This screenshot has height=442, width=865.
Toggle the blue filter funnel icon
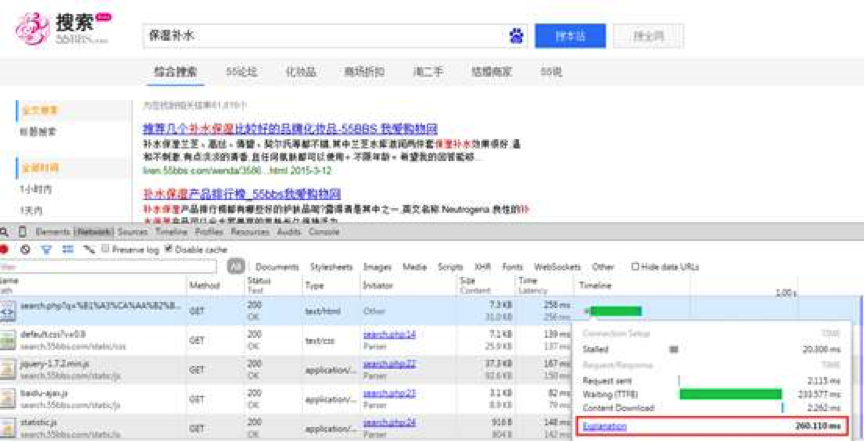click(46, 249)
